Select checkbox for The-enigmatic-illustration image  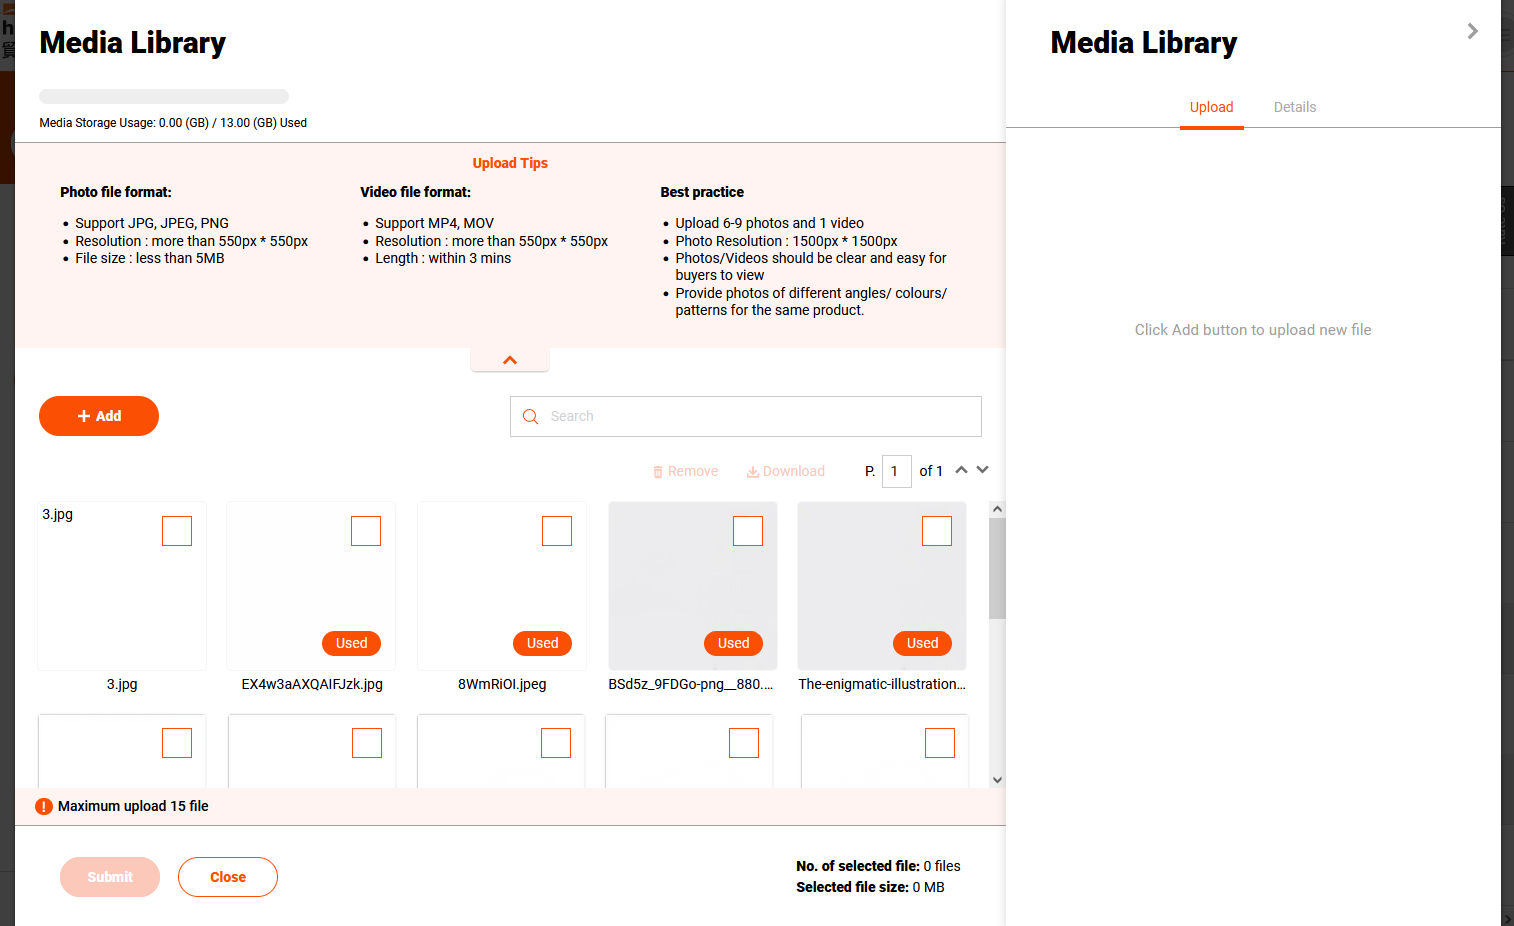[937, 531]
